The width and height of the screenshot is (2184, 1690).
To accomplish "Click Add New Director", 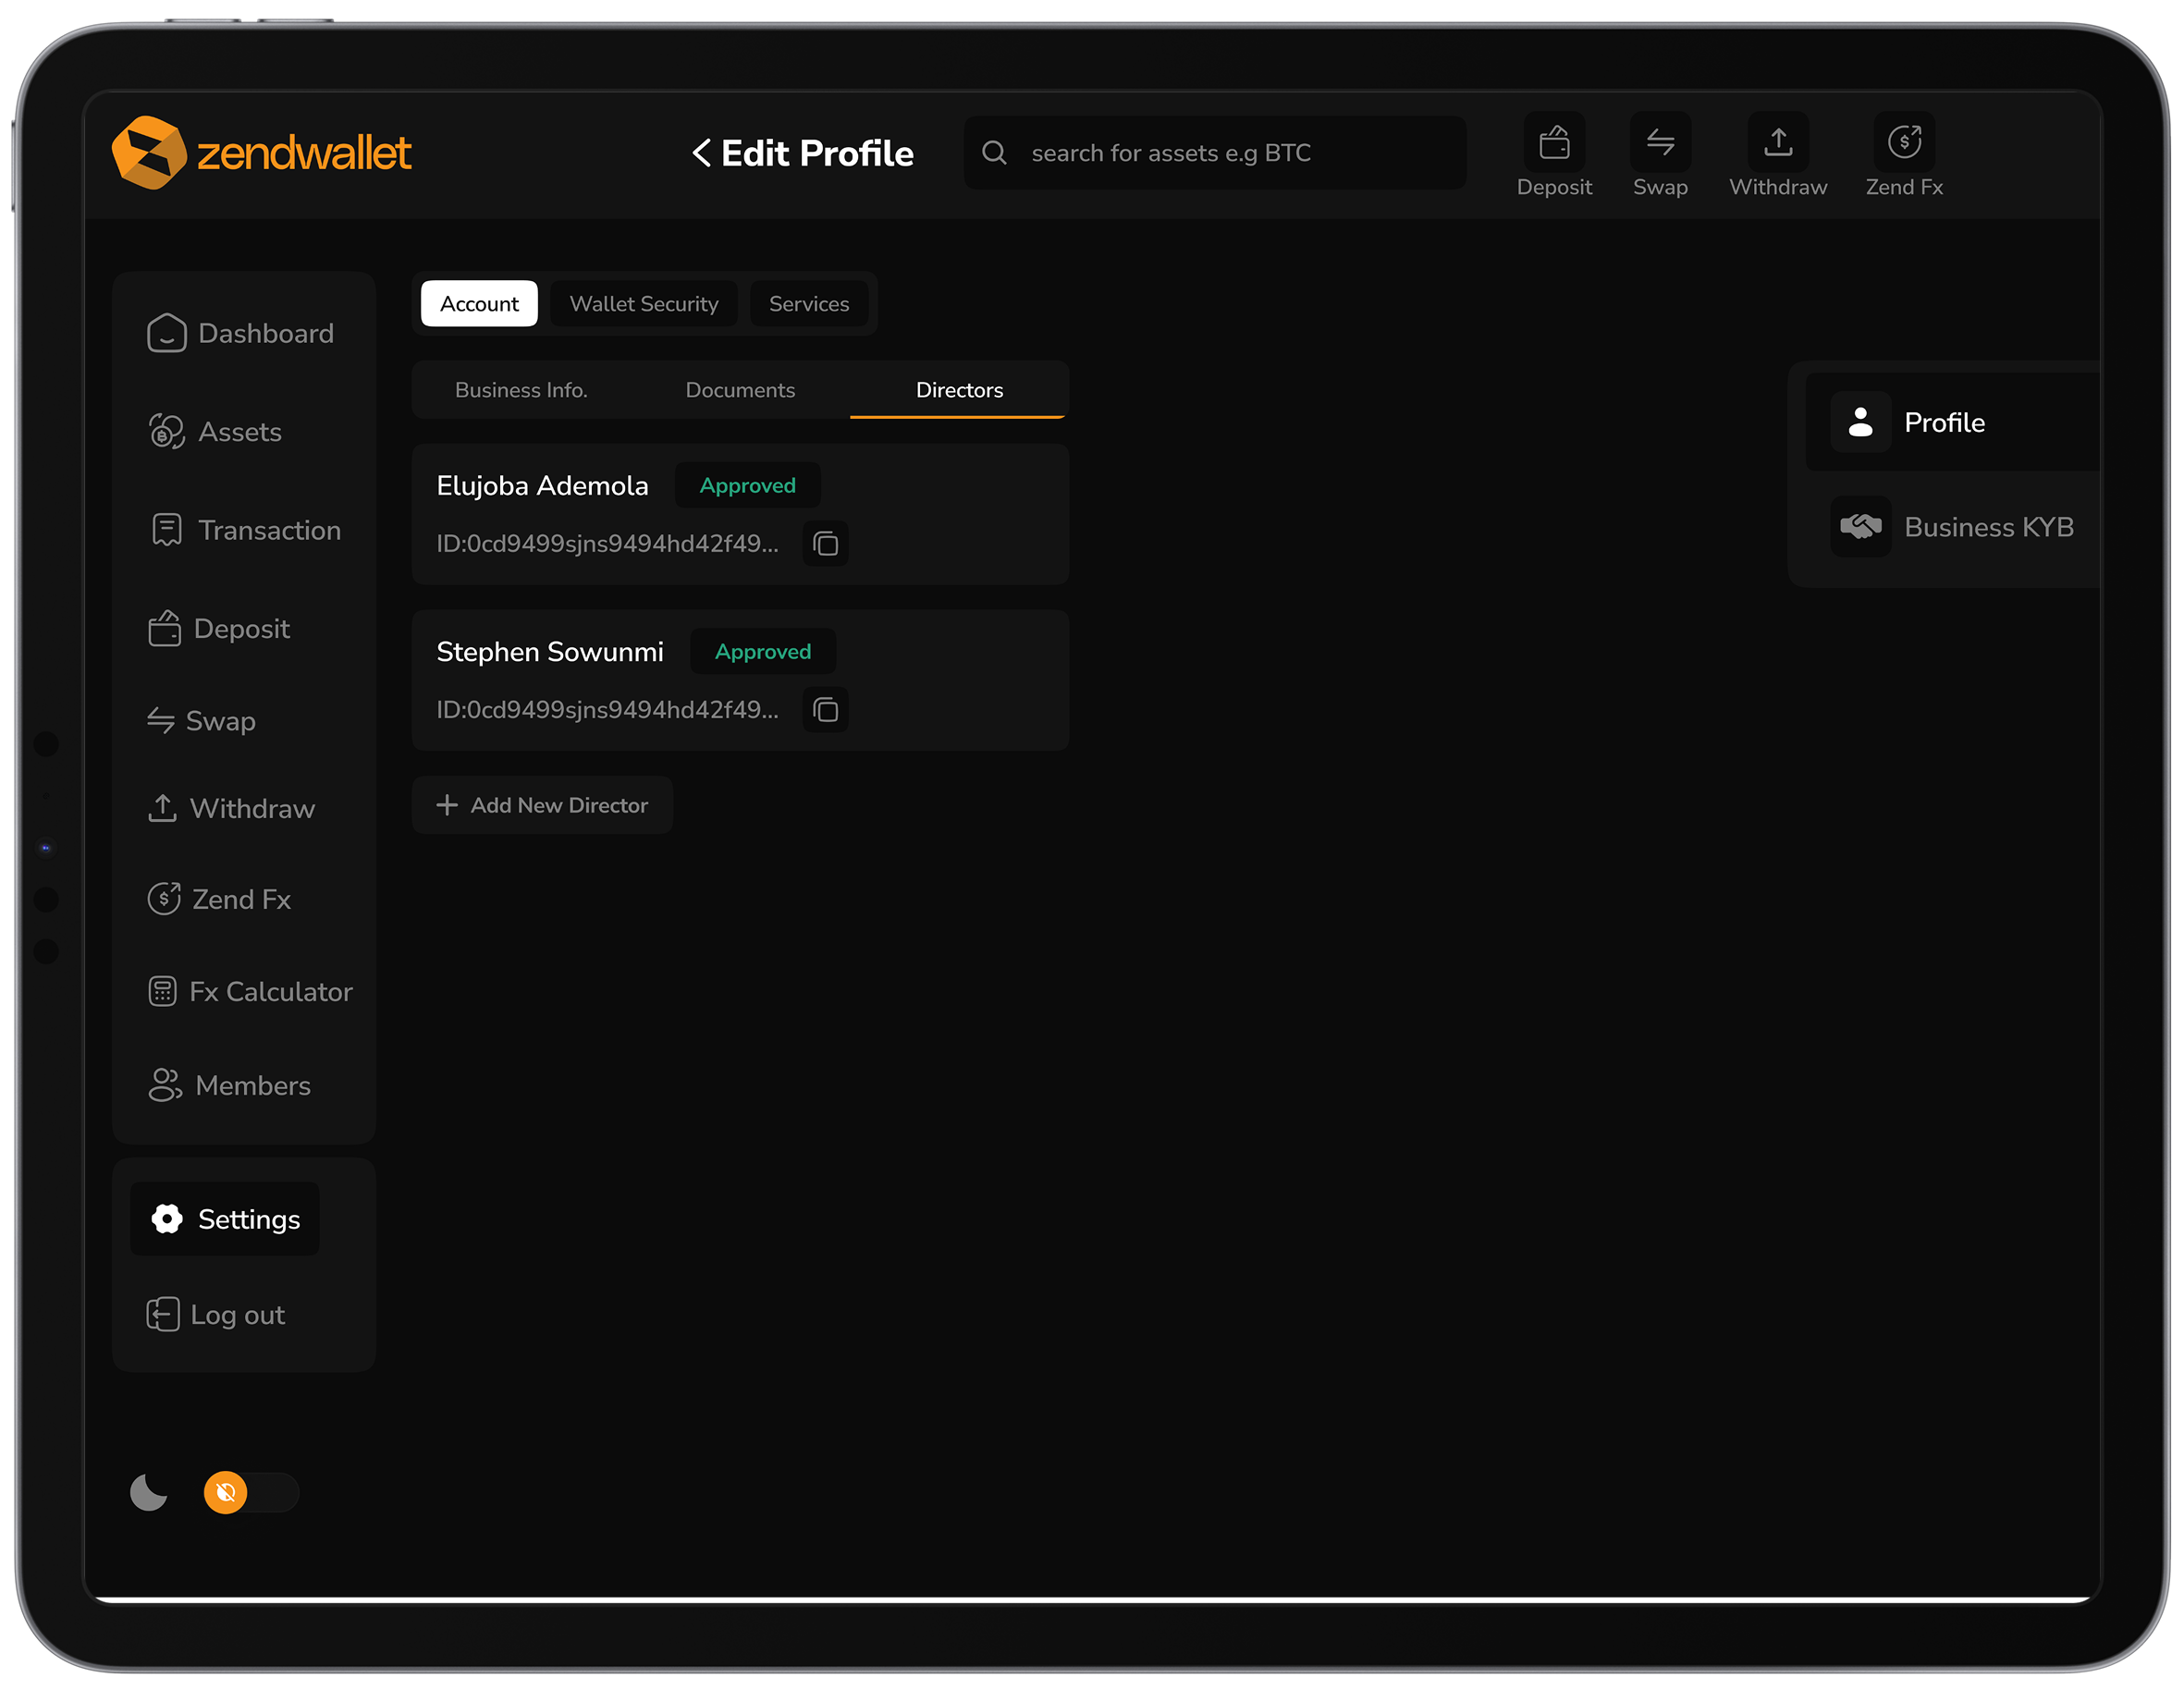I will tap(542, 805).
